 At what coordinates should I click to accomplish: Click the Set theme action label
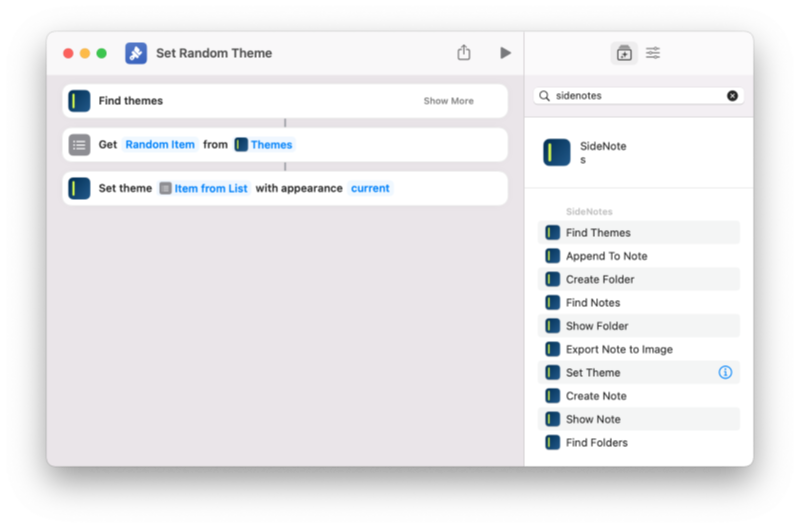click(125, 188)
